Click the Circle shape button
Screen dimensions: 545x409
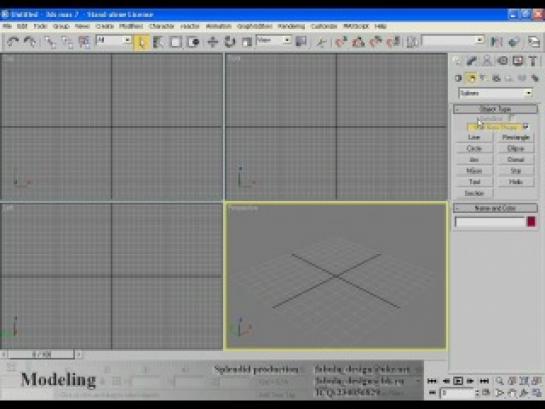pos(474,149)
